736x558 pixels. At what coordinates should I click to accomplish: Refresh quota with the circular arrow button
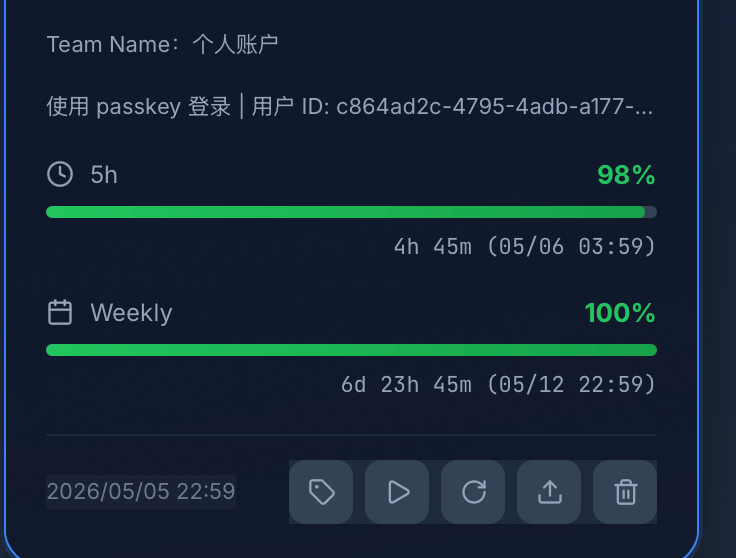pos(473,492)
